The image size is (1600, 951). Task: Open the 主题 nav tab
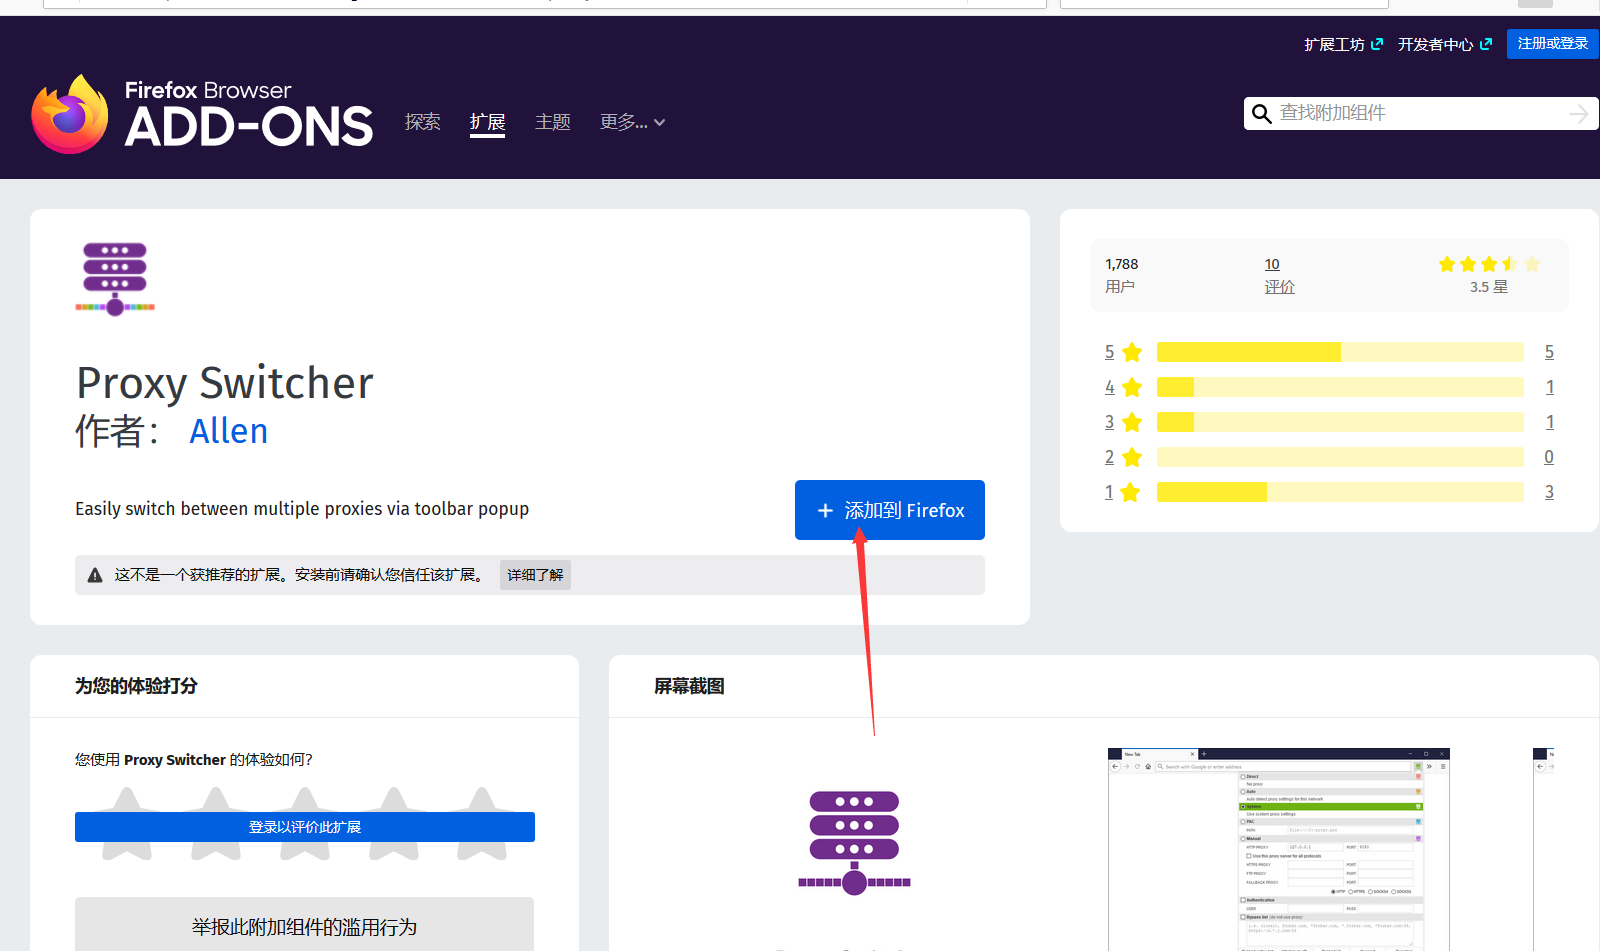click(553, 122)
